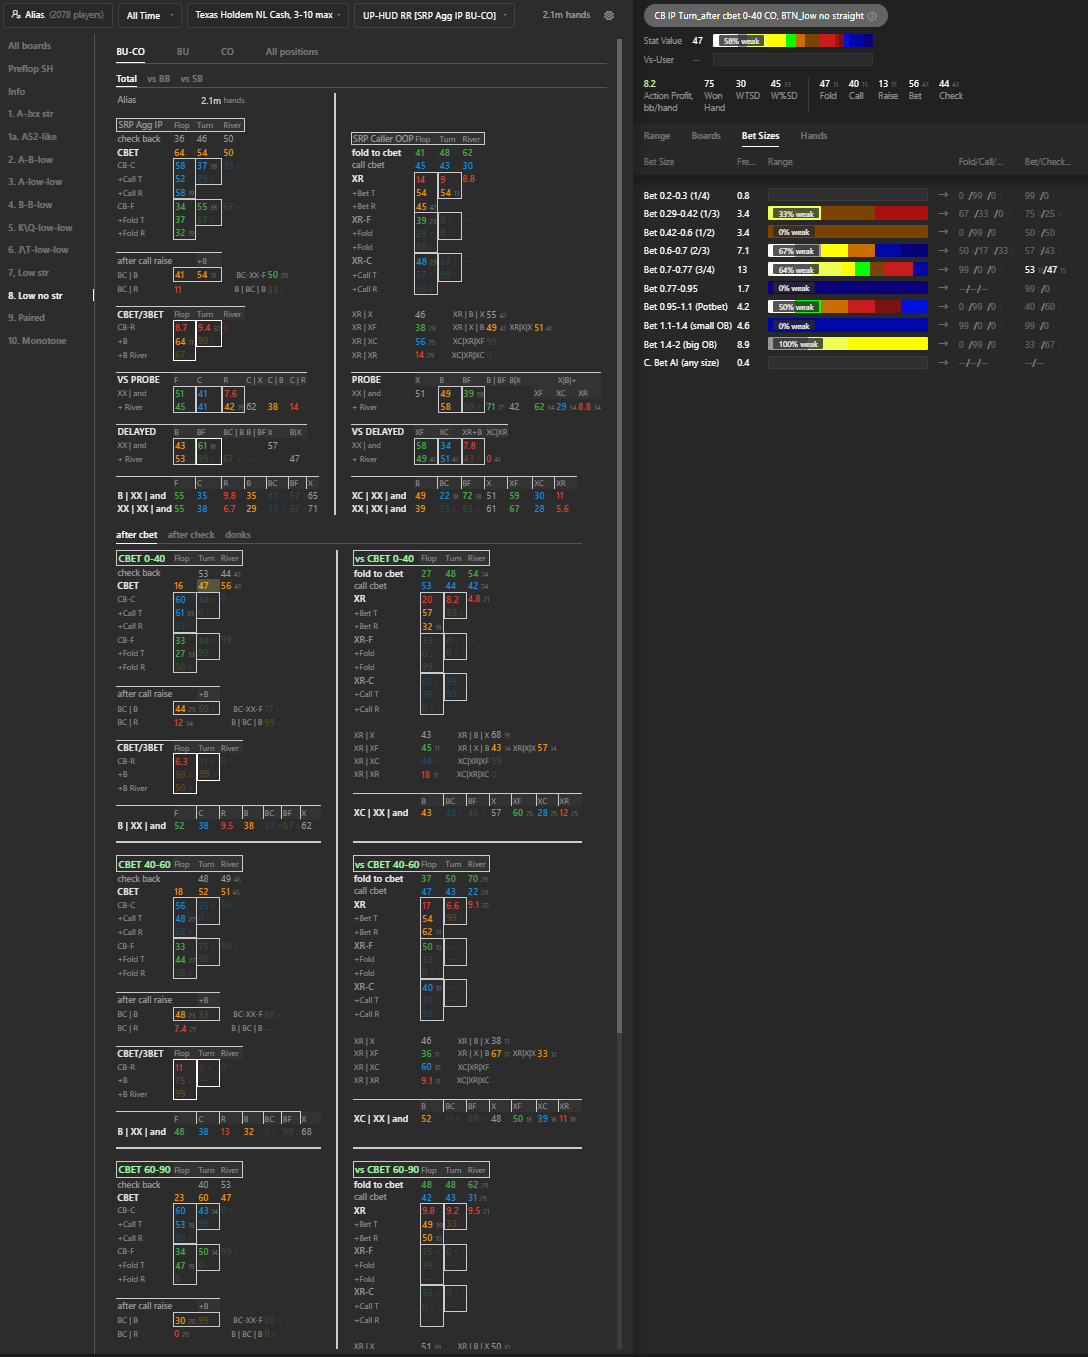1088x1357 pixels.
Task: Select the Bet Sizes tab
Action: point(760,136)
